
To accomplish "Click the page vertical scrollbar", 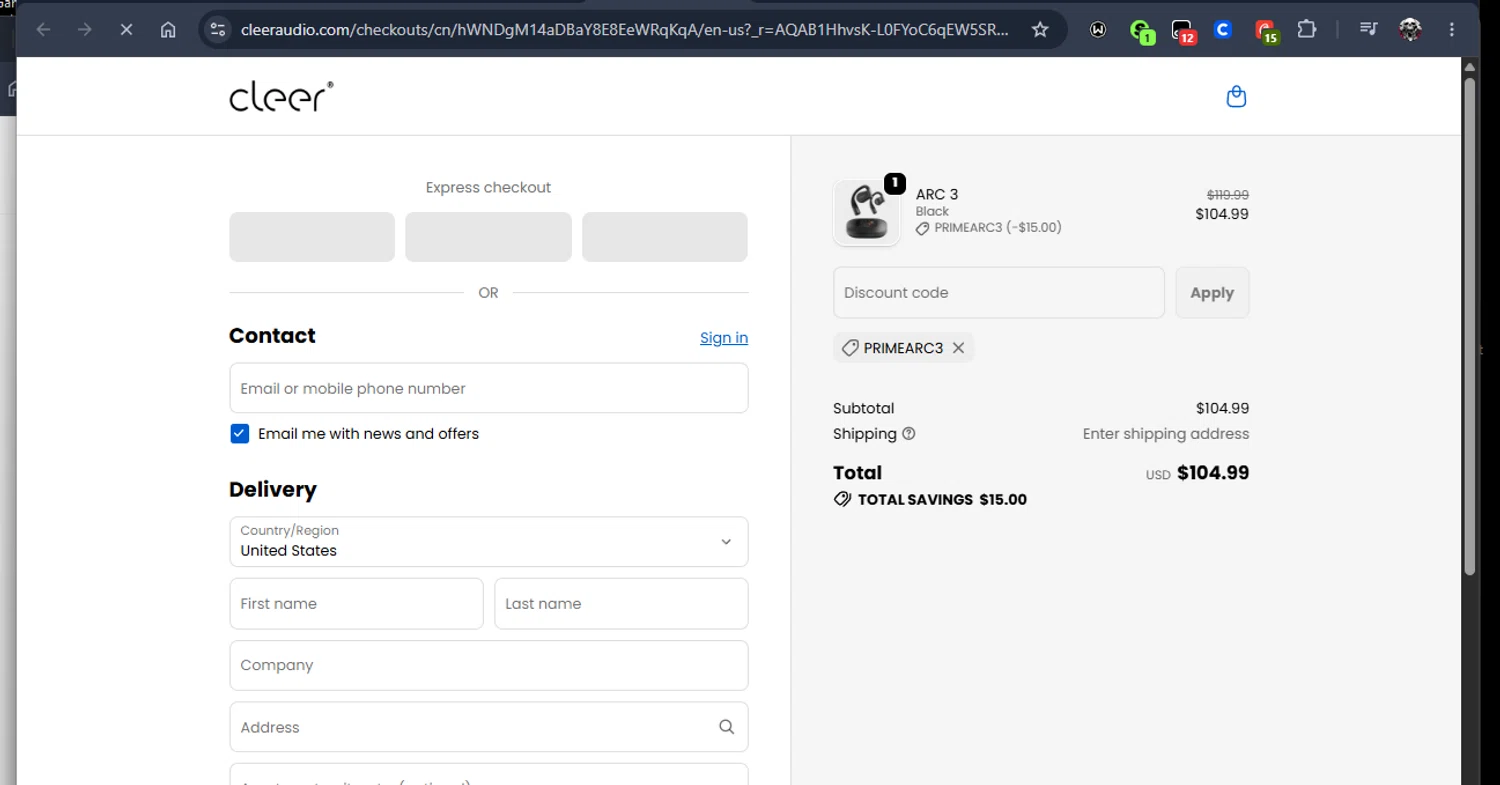I will (x=1469, y=325).
